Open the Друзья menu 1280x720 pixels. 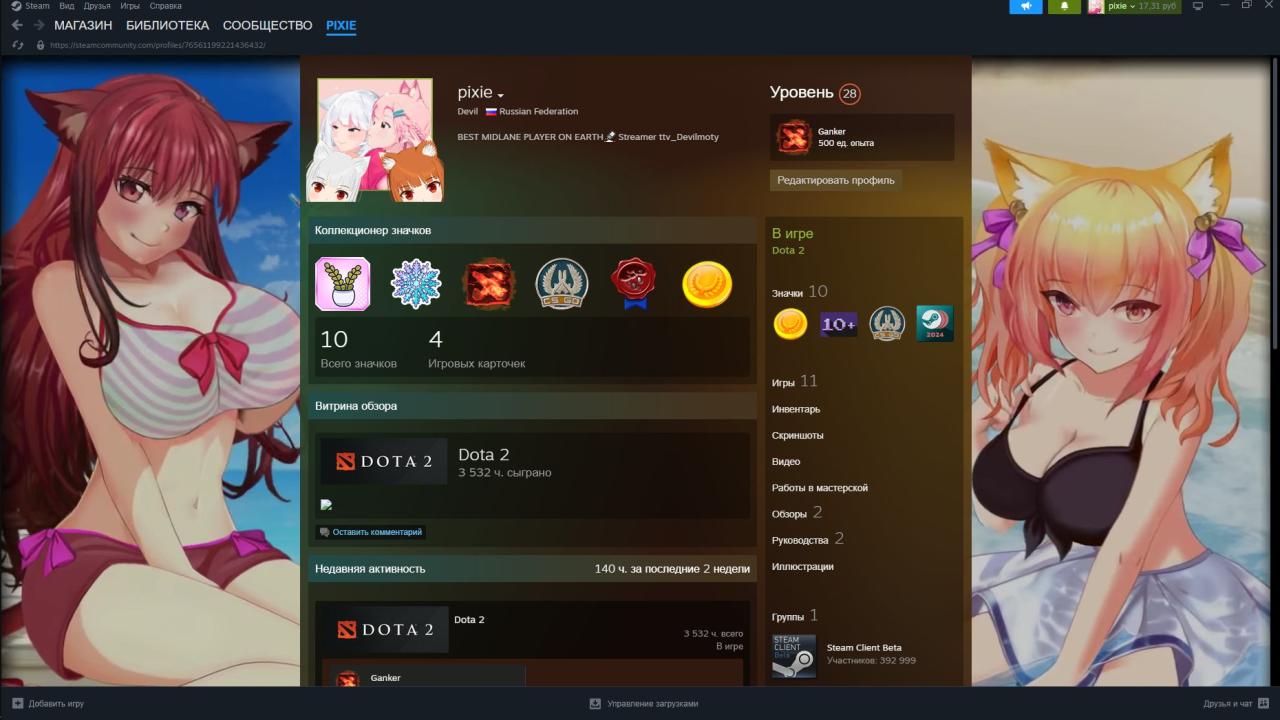(97, 6)
